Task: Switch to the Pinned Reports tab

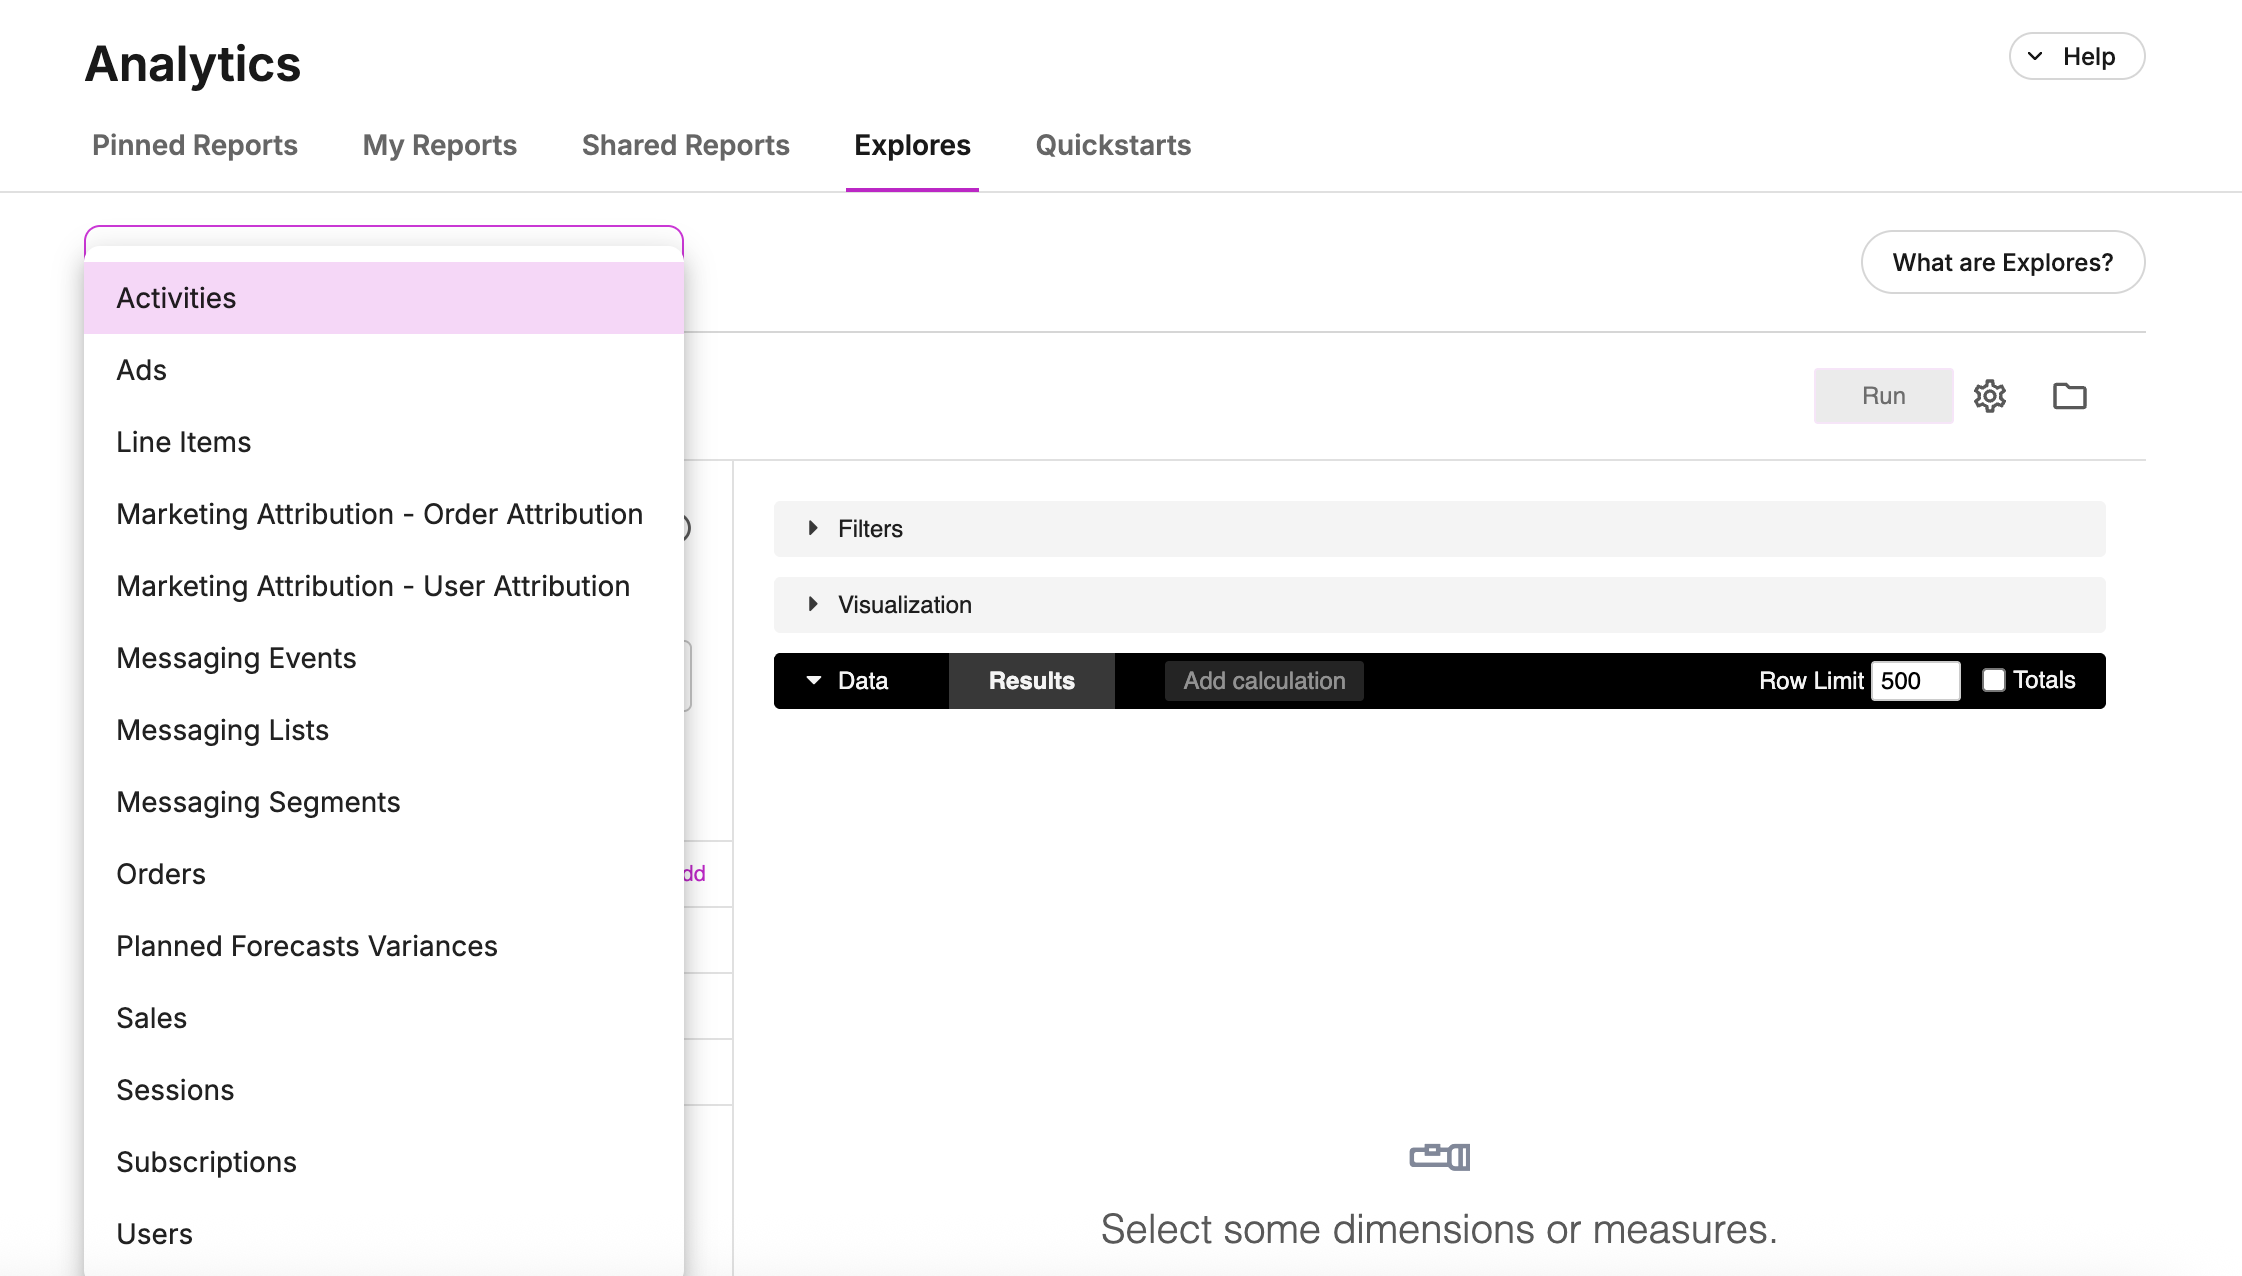Action: 195,145
